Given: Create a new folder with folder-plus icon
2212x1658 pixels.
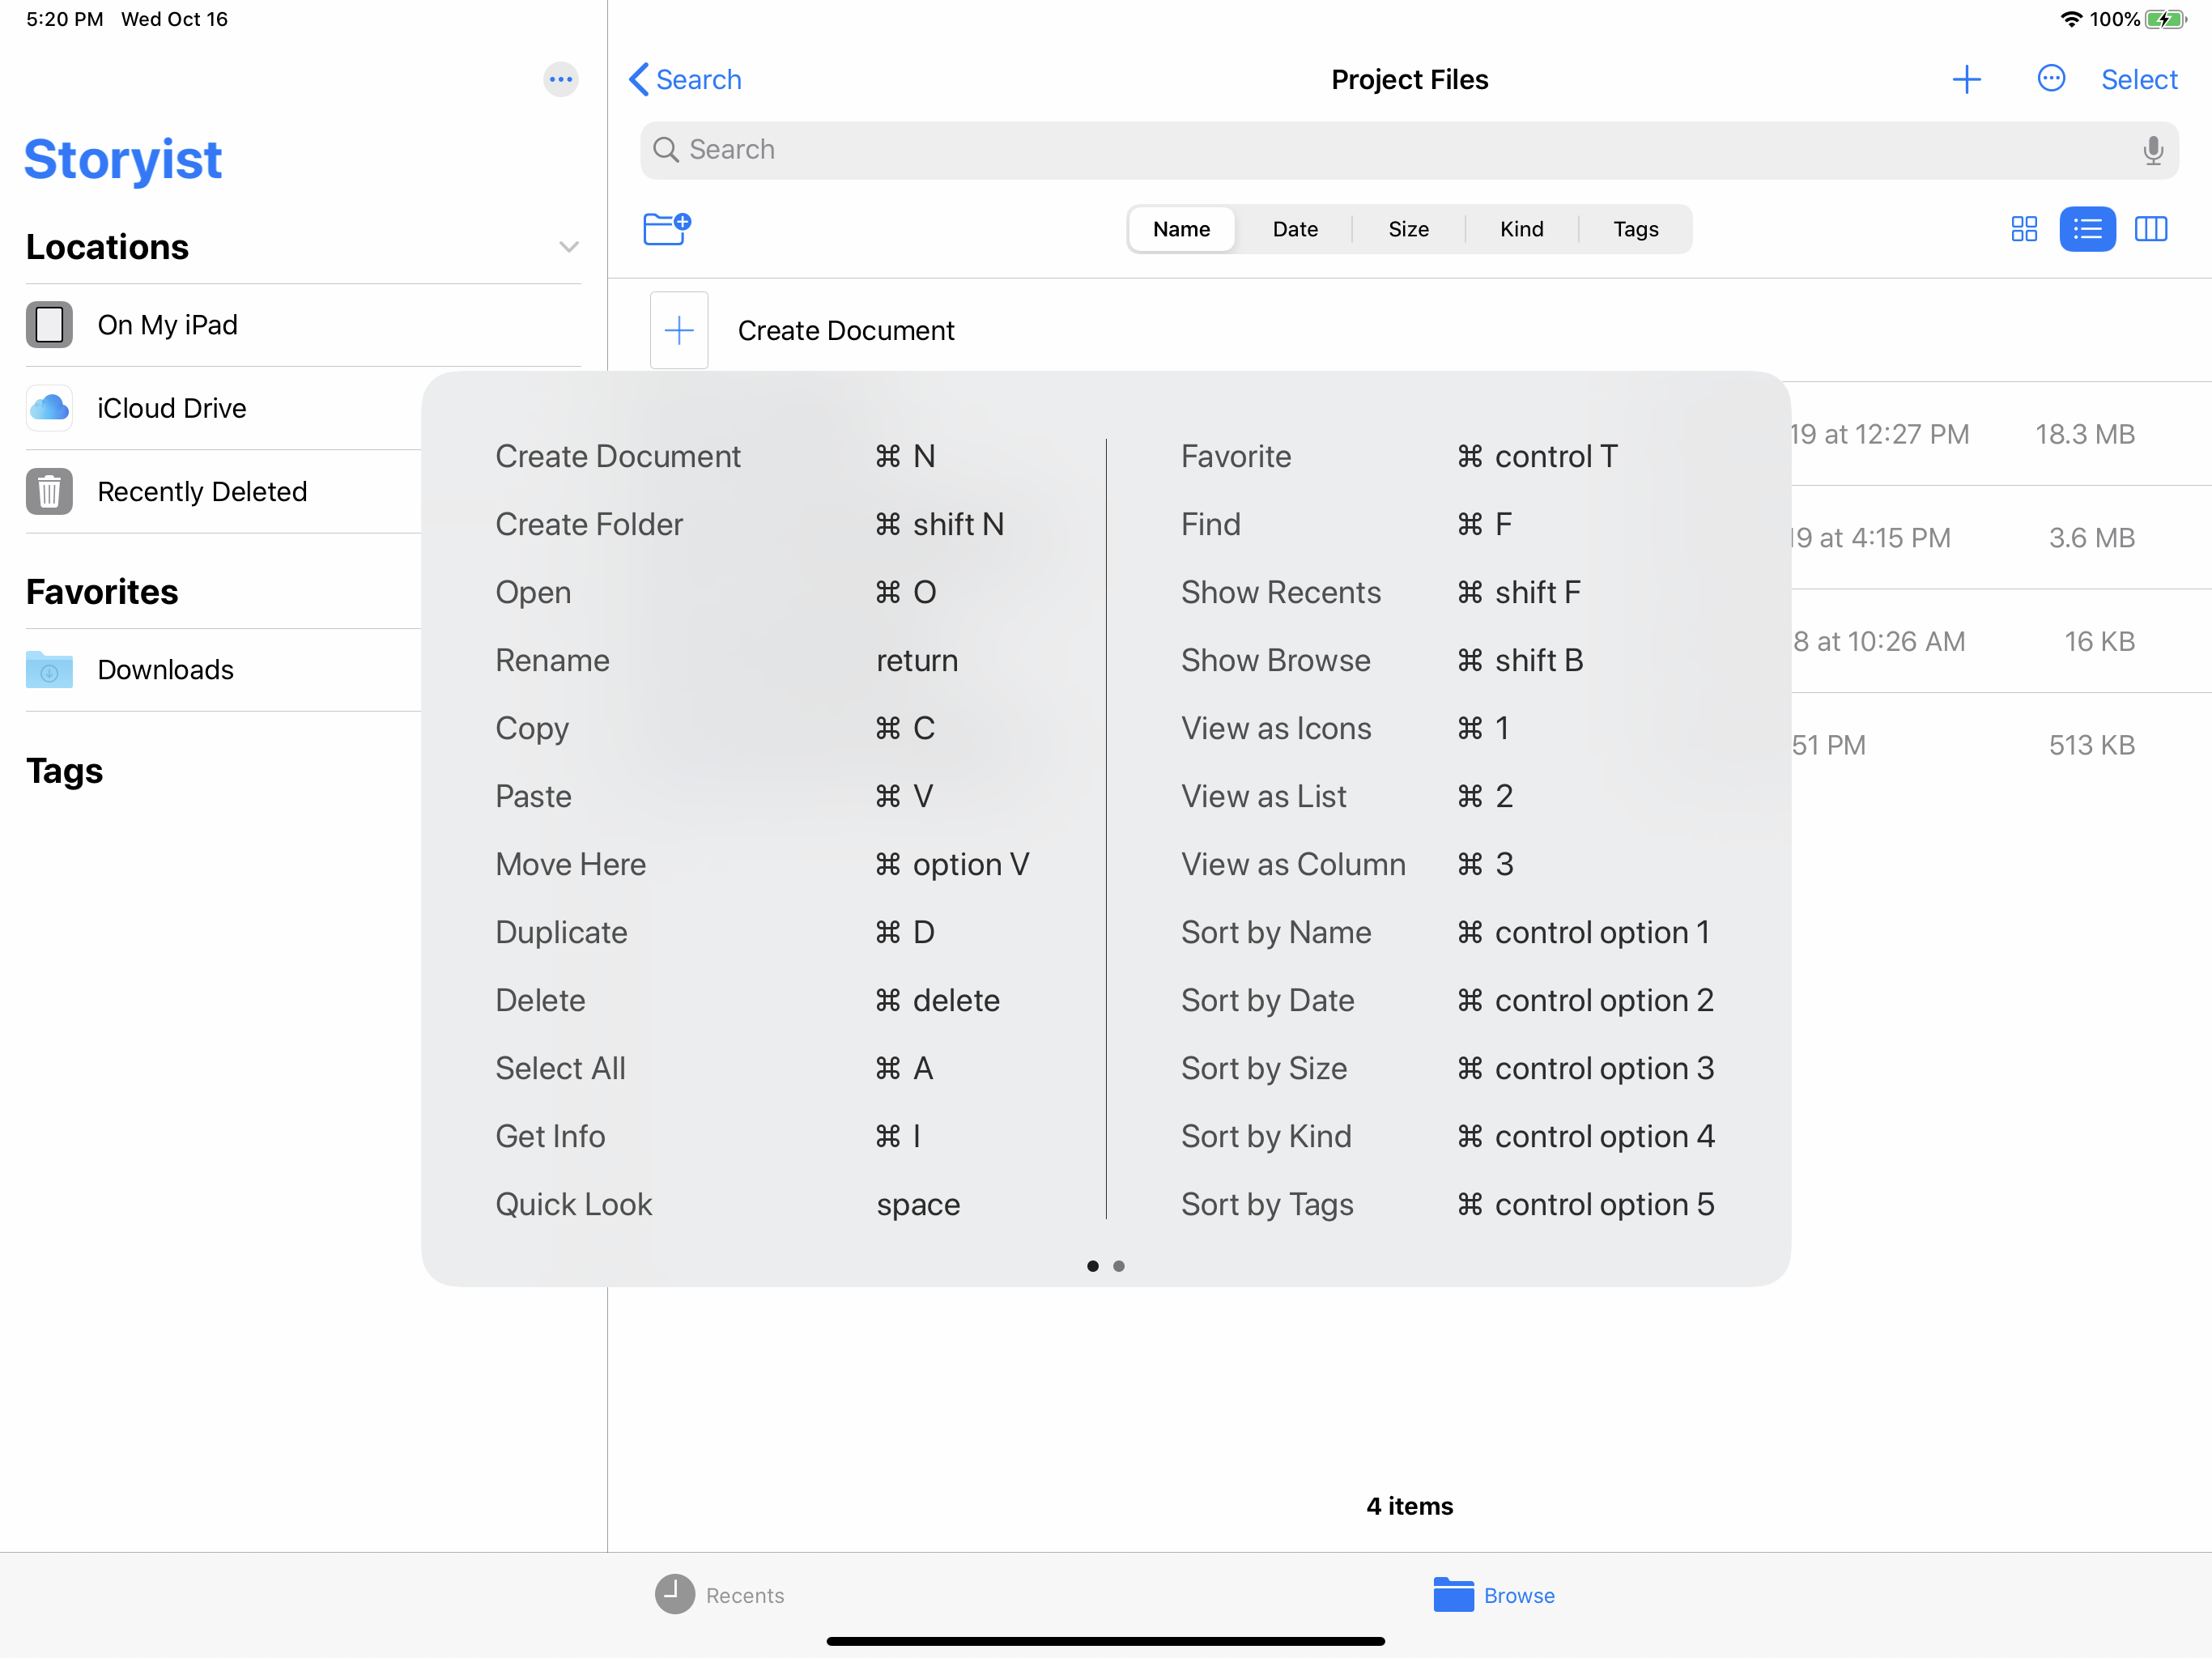Looking at the screenshot, I should (x=667, y=228).
